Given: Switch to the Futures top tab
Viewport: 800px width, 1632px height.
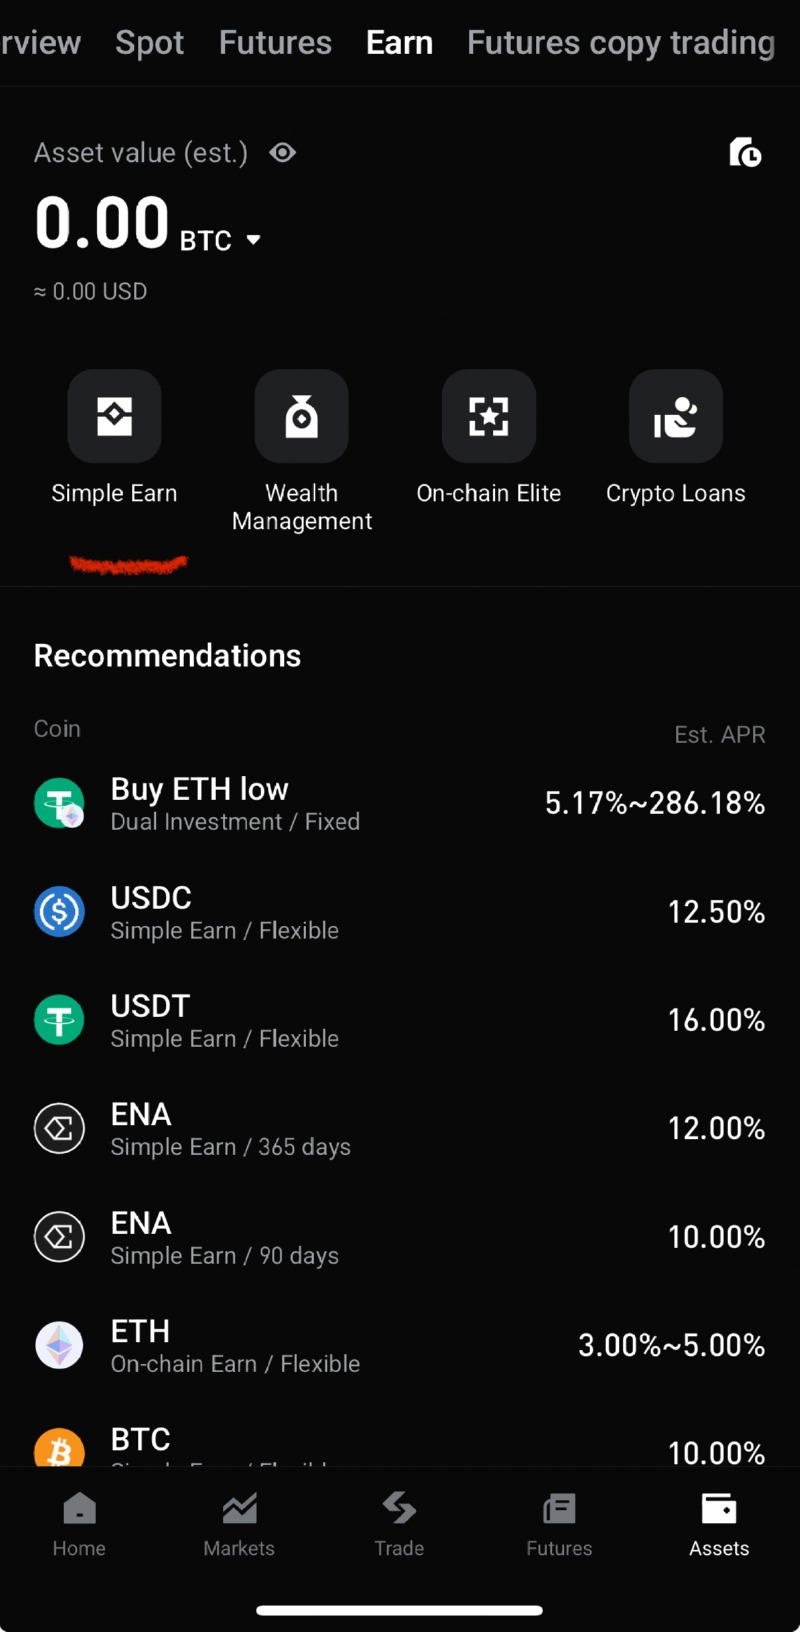Looking at the screenshot, I should pyautogui.click(x=275, y=43).
